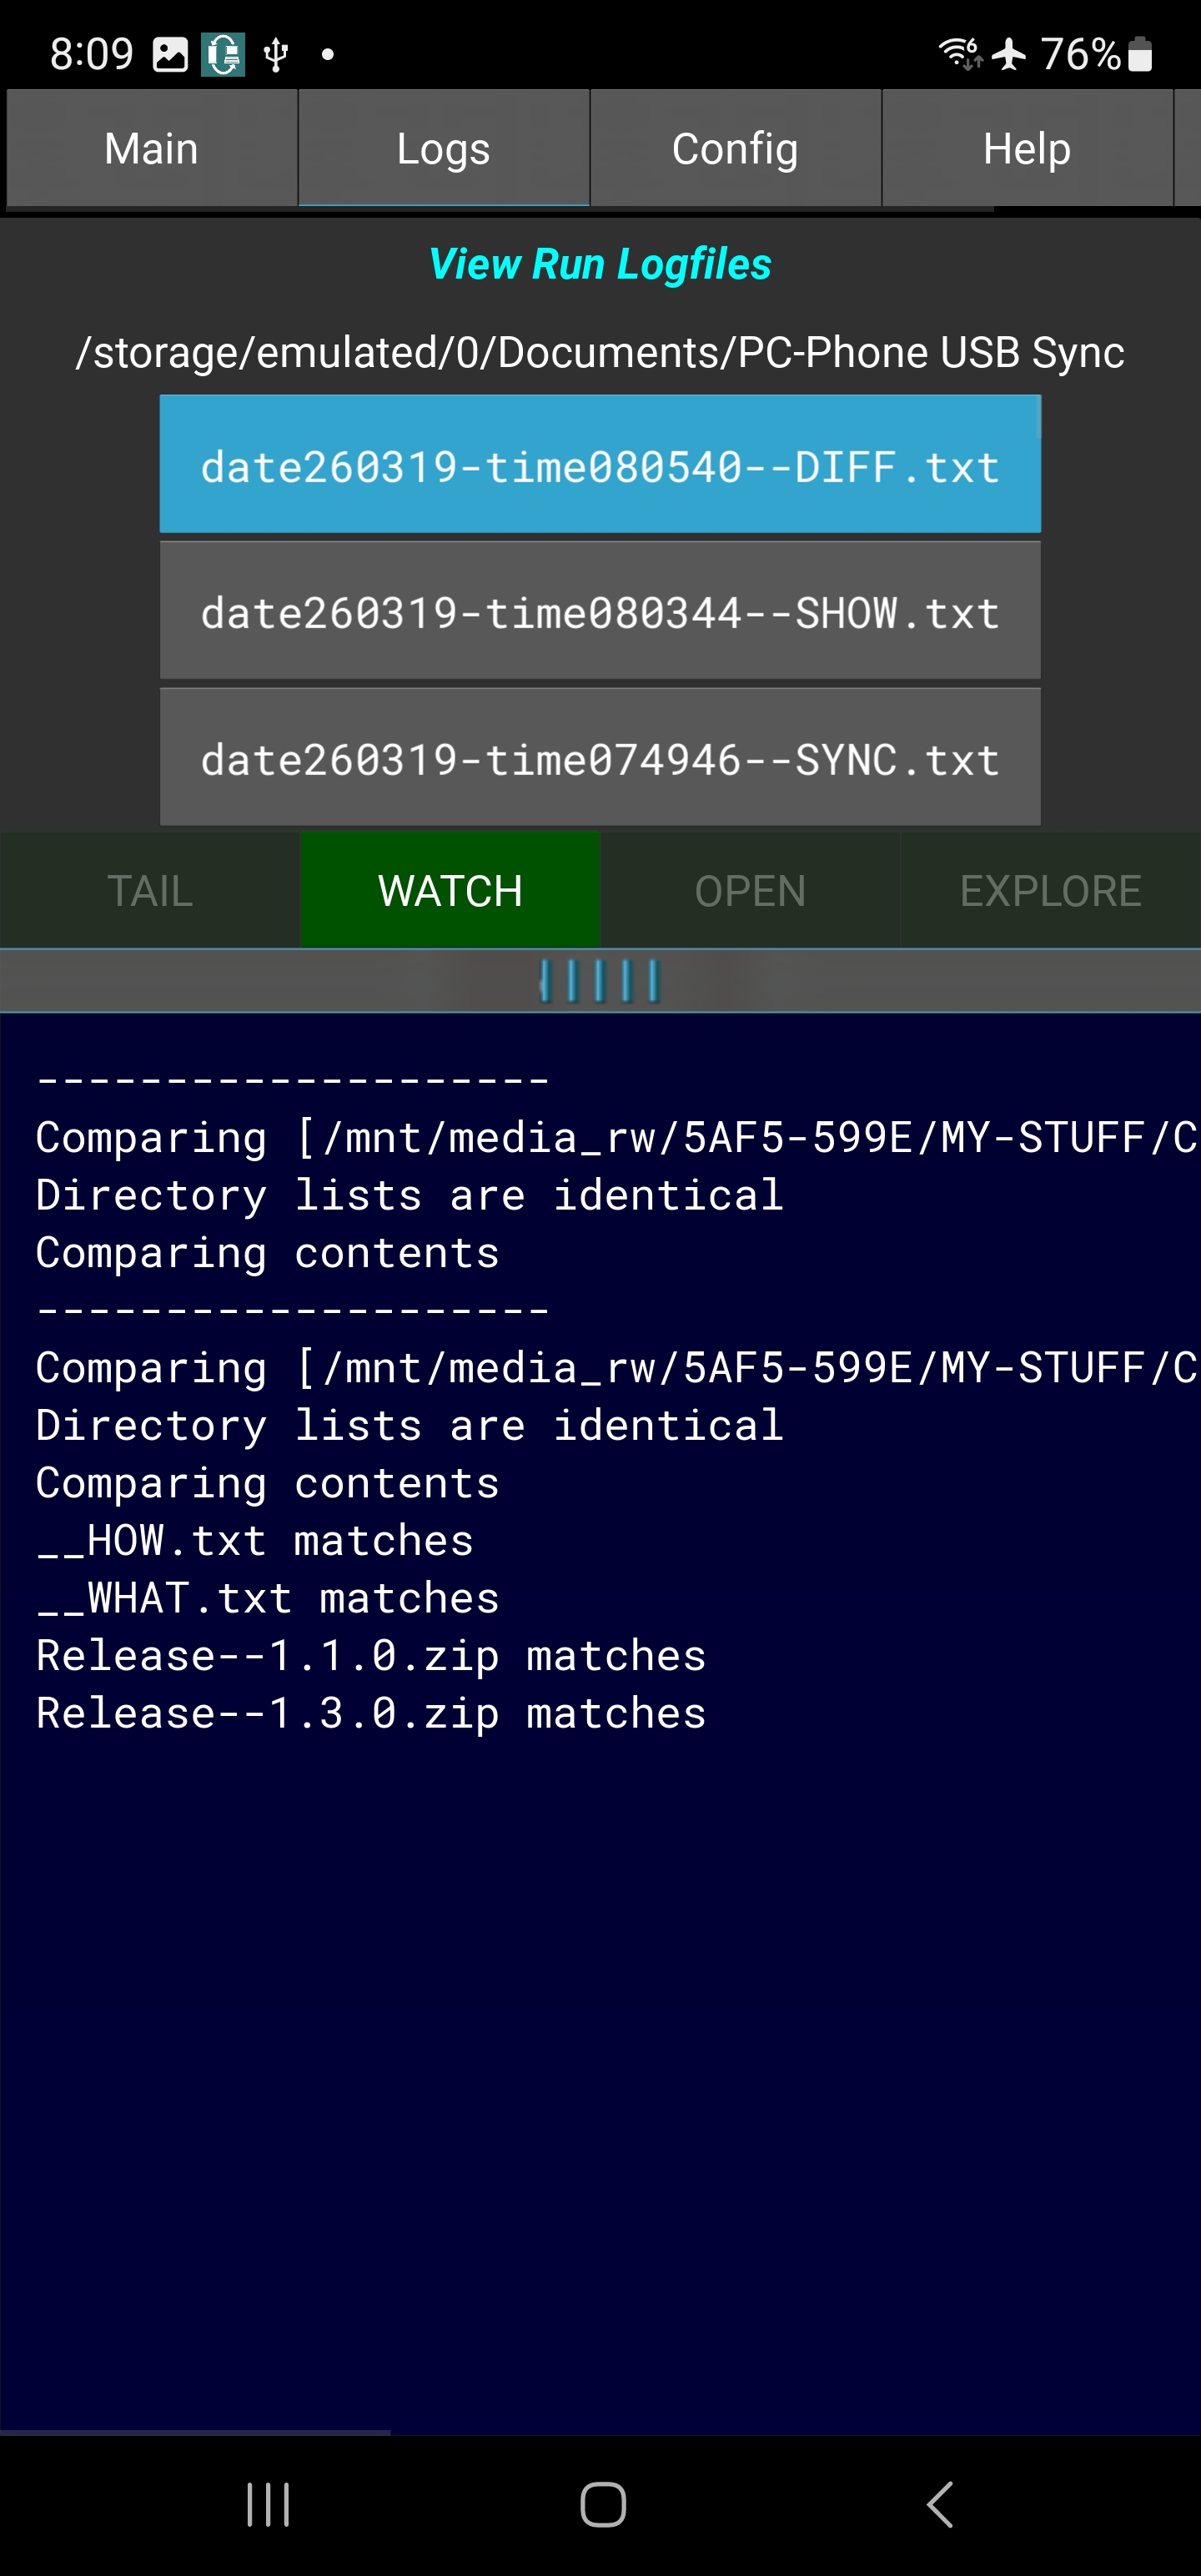Tap the USB icon in status bar

pos(276,54)
